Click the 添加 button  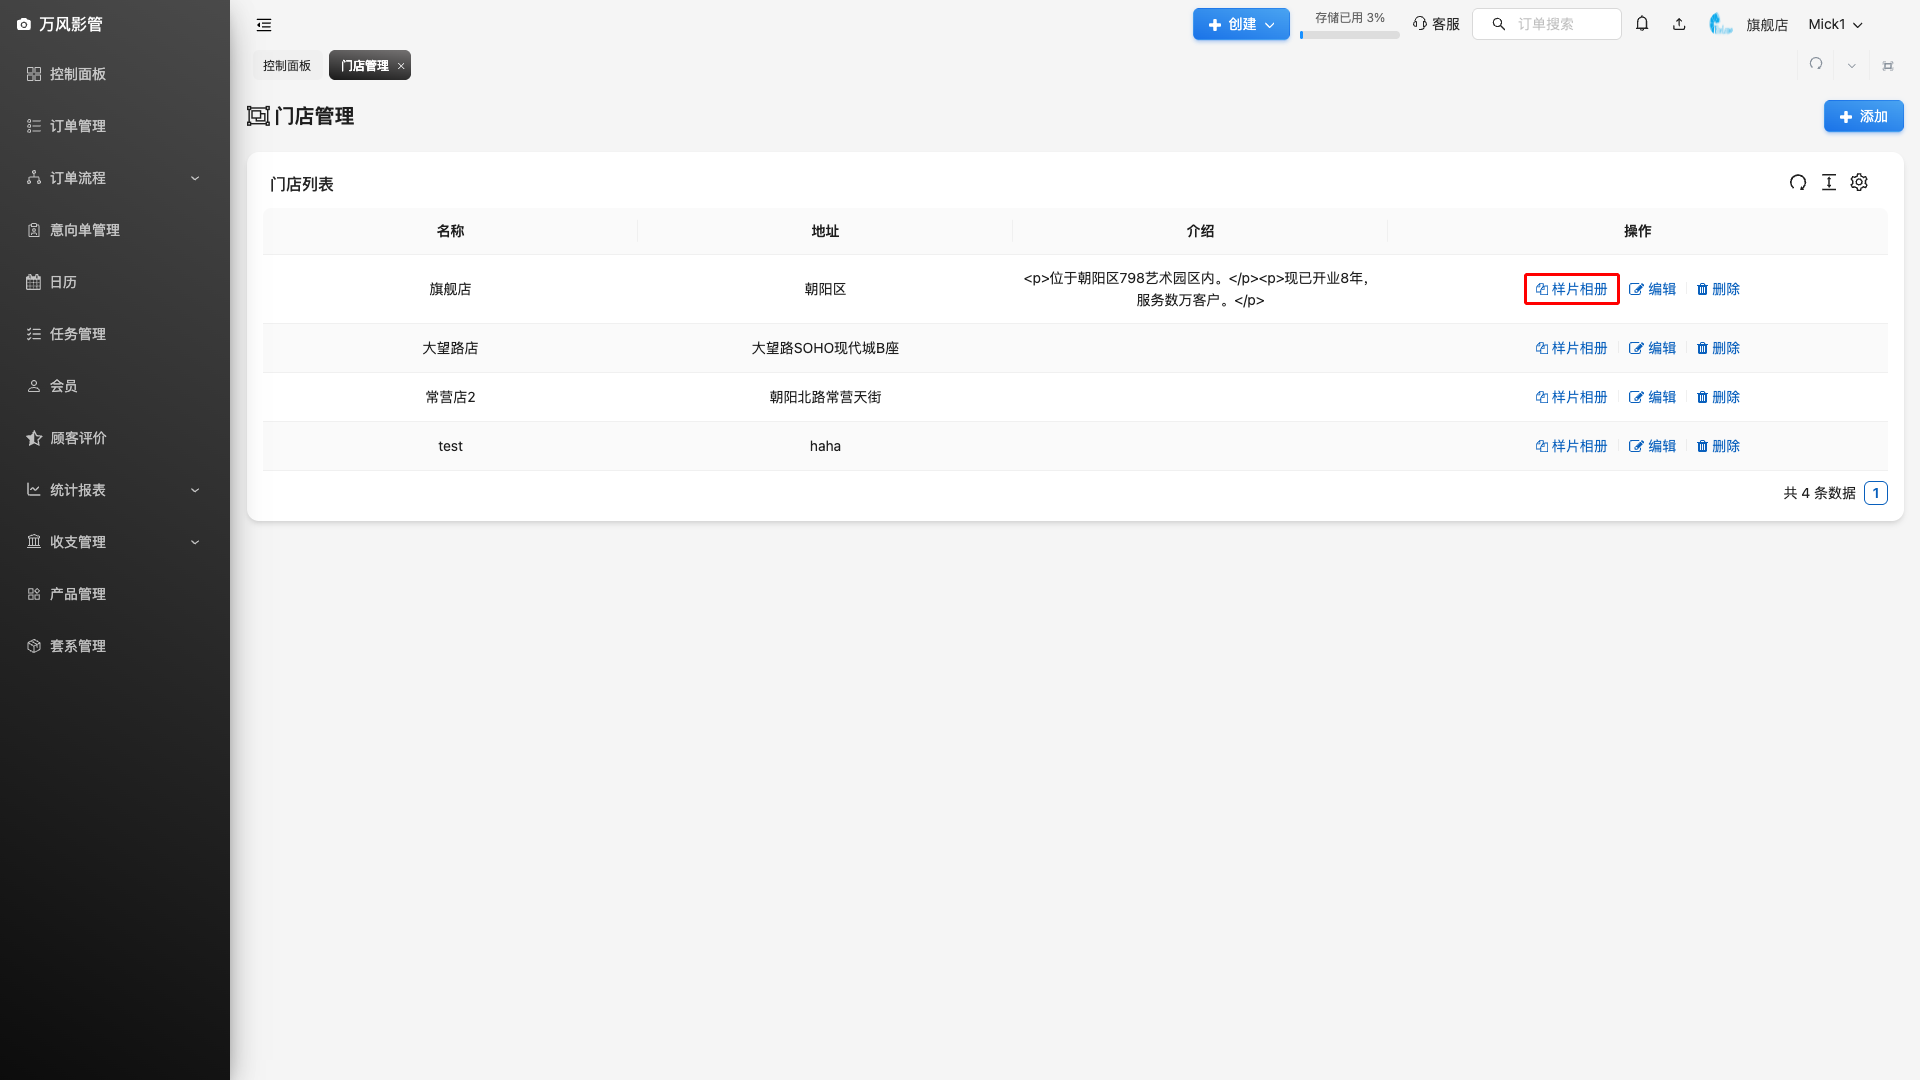tap(1863, 116)
